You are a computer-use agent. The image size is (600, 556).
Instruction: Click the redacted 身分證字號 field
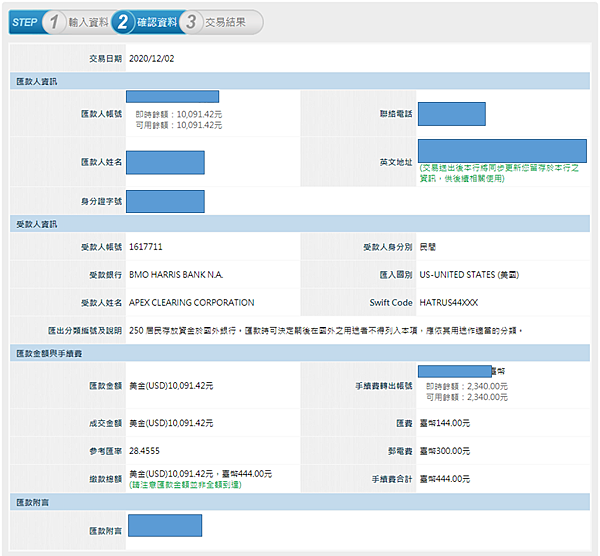(165, 201)
